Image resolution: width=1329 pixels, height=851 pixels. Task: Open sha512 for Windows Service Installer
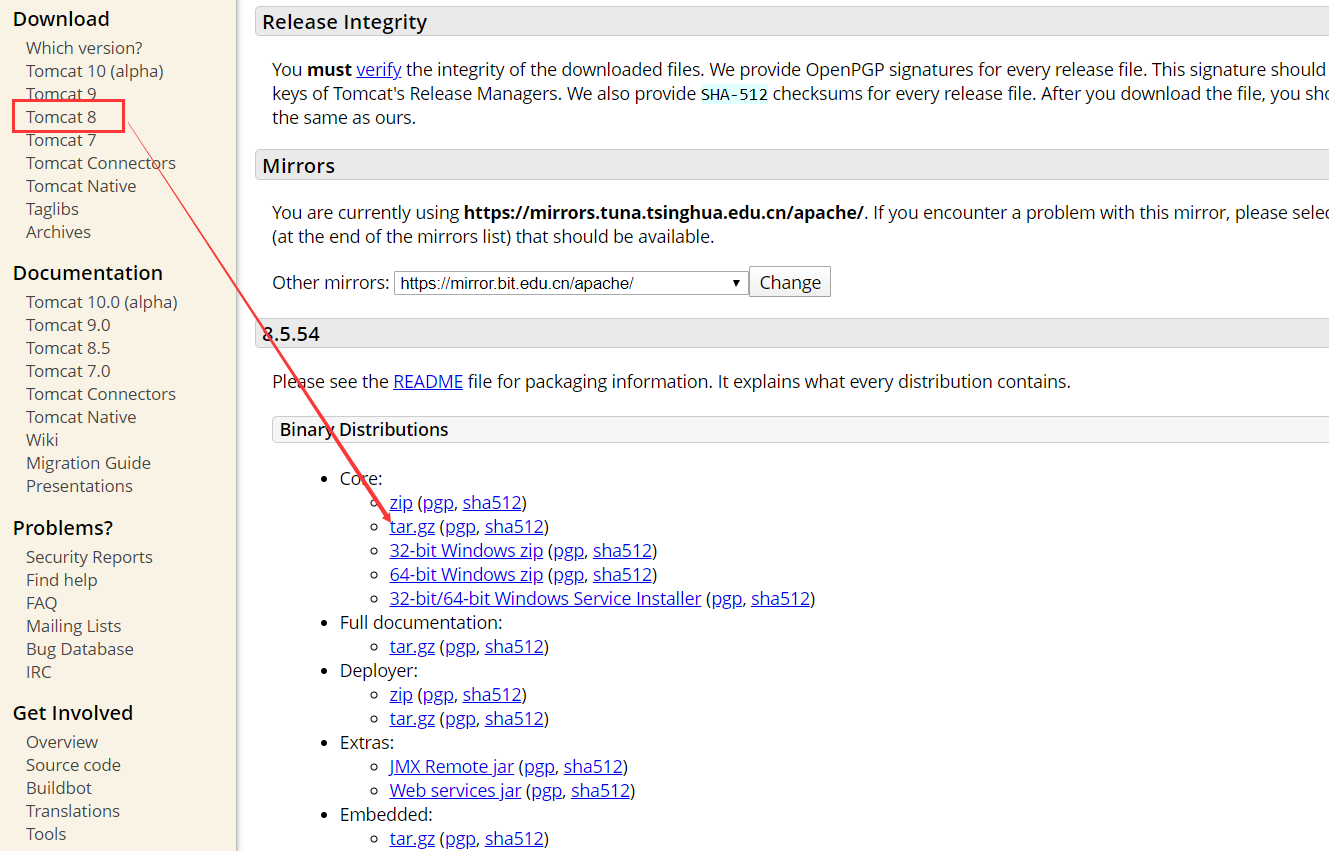coord(780,599)
